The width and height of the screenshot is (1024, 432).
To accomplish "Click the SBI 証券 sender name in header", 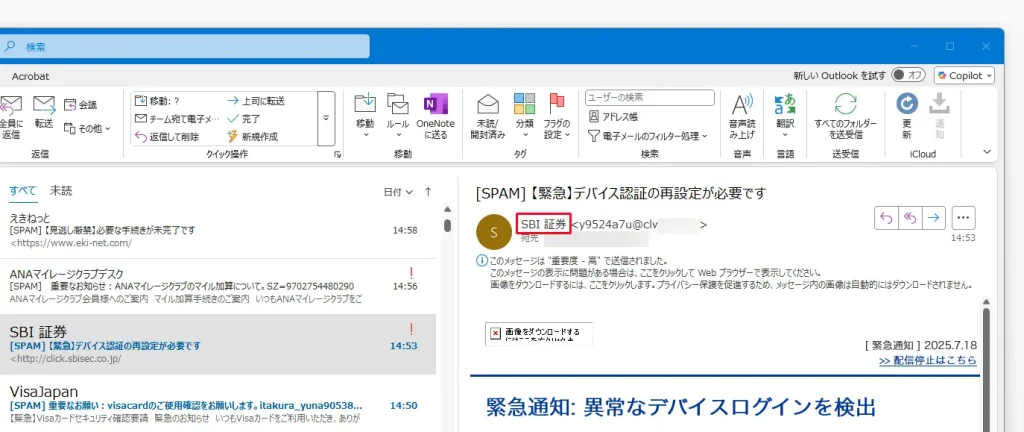I will (543, 224).
